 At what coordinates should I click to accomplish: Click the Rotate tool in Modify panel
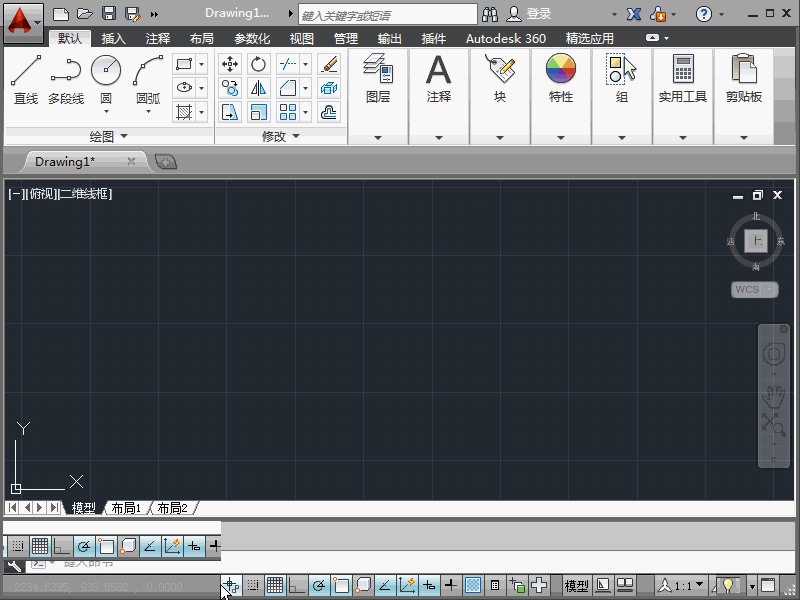tap(259, 64)
